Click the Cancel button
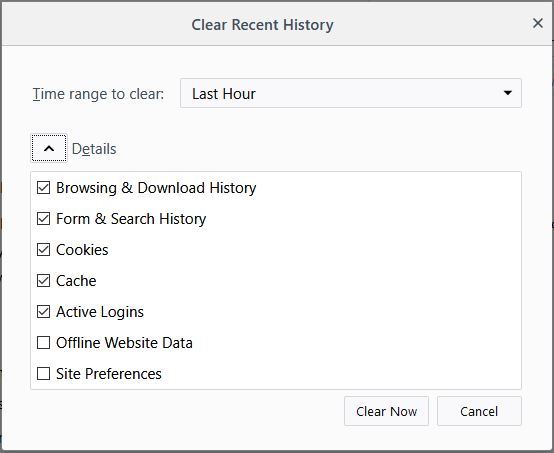554x453 pixels. click(479, 411)
